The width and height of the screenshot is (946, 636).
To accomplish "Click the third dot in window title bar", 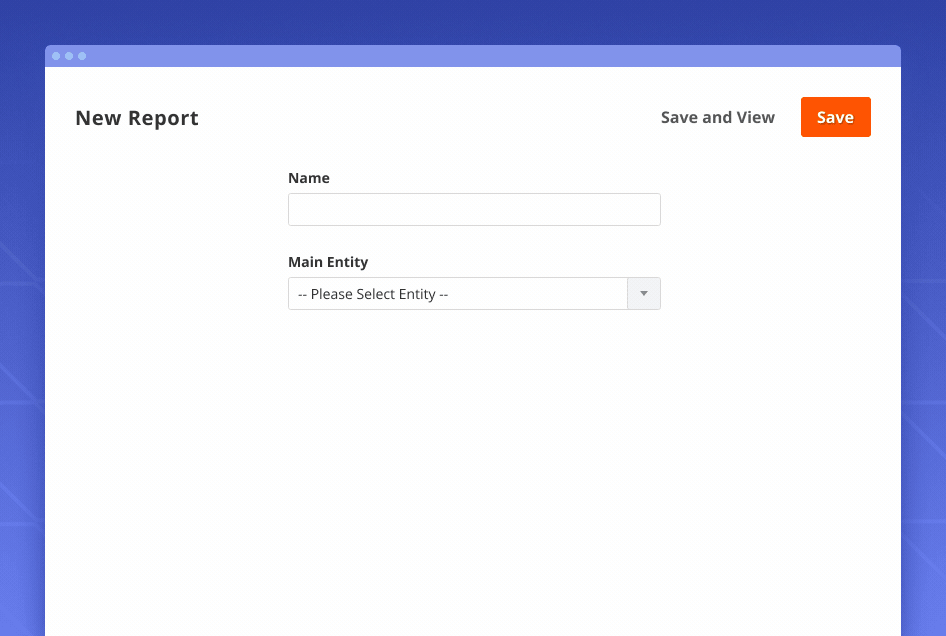I will (82, 56).
